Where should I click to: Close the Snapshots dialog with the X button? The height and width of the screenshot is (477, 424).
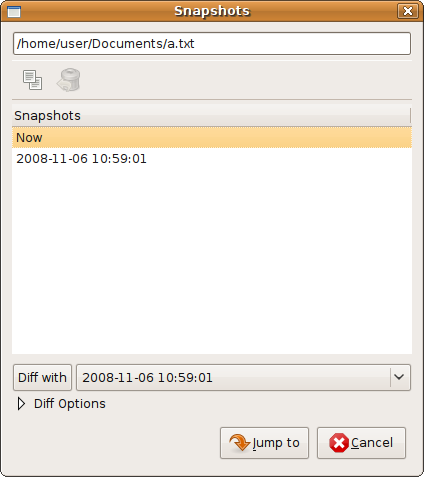(x=408, y=11)
